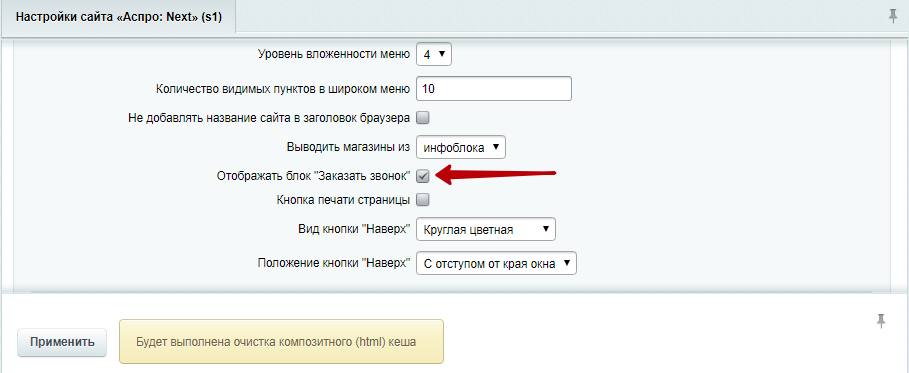Click label 'Отображать блок "Заказать звонок"'

coord(314,176)
